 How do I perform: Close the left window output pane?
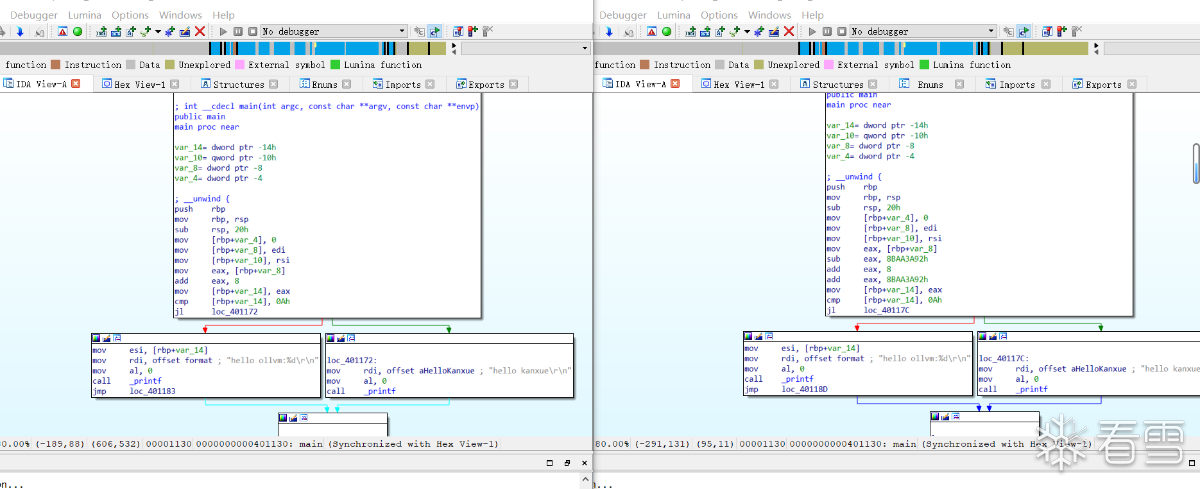coord(584,463)
